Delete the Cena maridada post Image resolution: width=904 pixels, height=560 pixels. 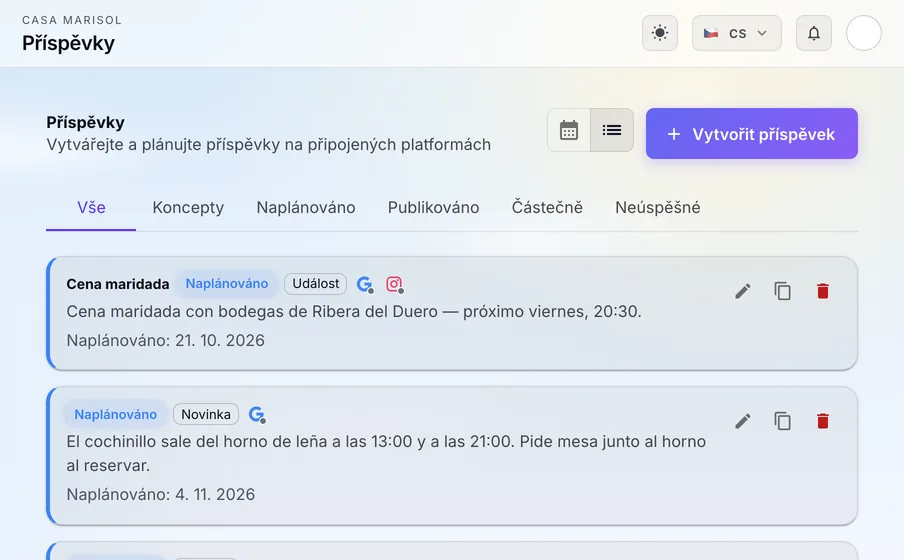click(823, 291)
